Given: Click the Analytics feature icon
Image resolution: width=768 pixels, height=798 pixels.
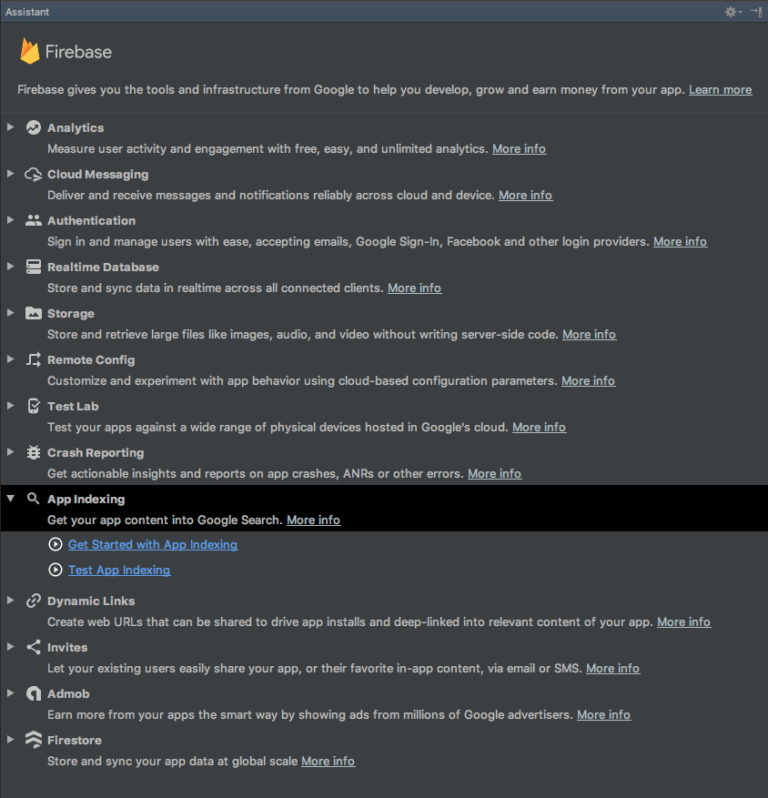Looking at the screenshot, I should (34, 128).
